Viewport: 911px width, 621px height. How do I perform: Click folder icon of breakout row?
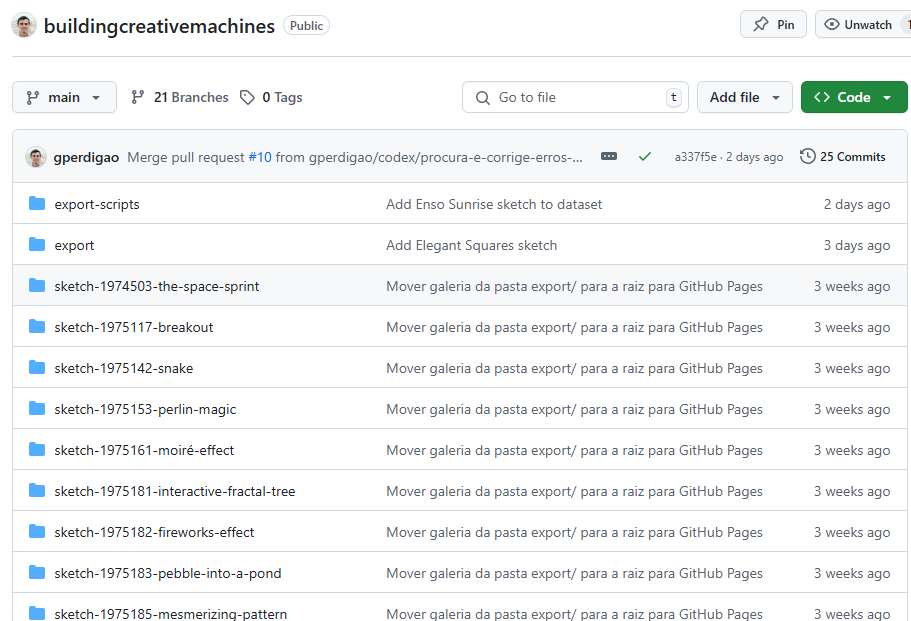37,326
